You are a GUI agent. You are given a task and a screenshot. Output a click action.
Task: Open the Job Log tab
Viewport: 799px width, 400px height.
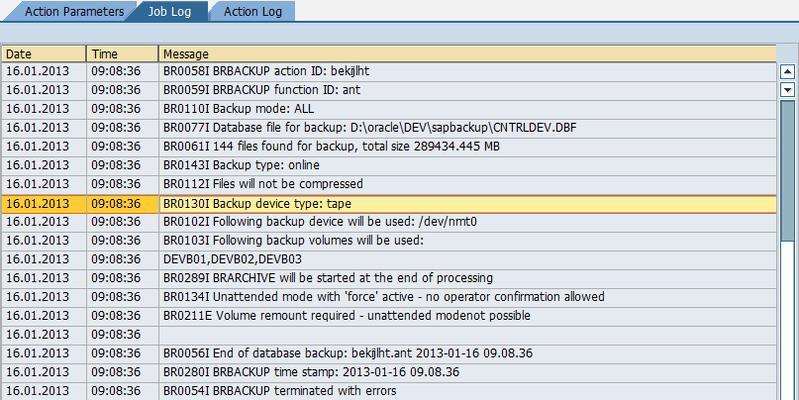(169, 12)
